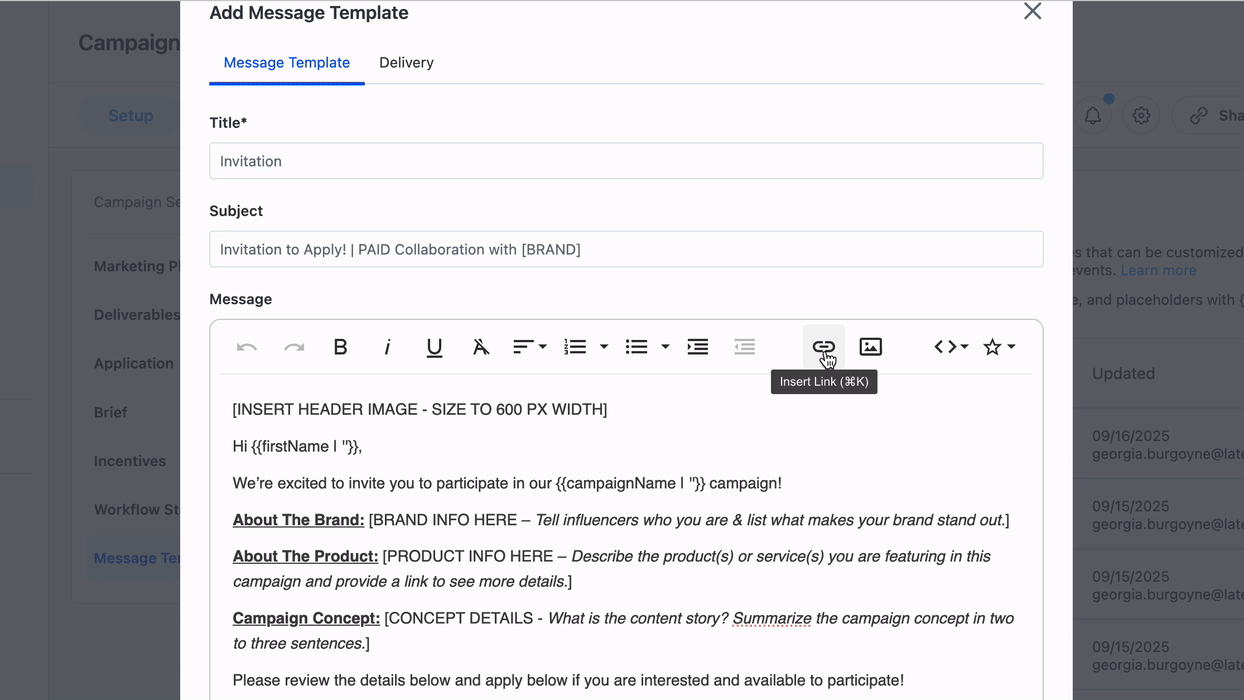Decrease indent of the paragraph
The image size is (1244, 700).
(x=745, y=347)
